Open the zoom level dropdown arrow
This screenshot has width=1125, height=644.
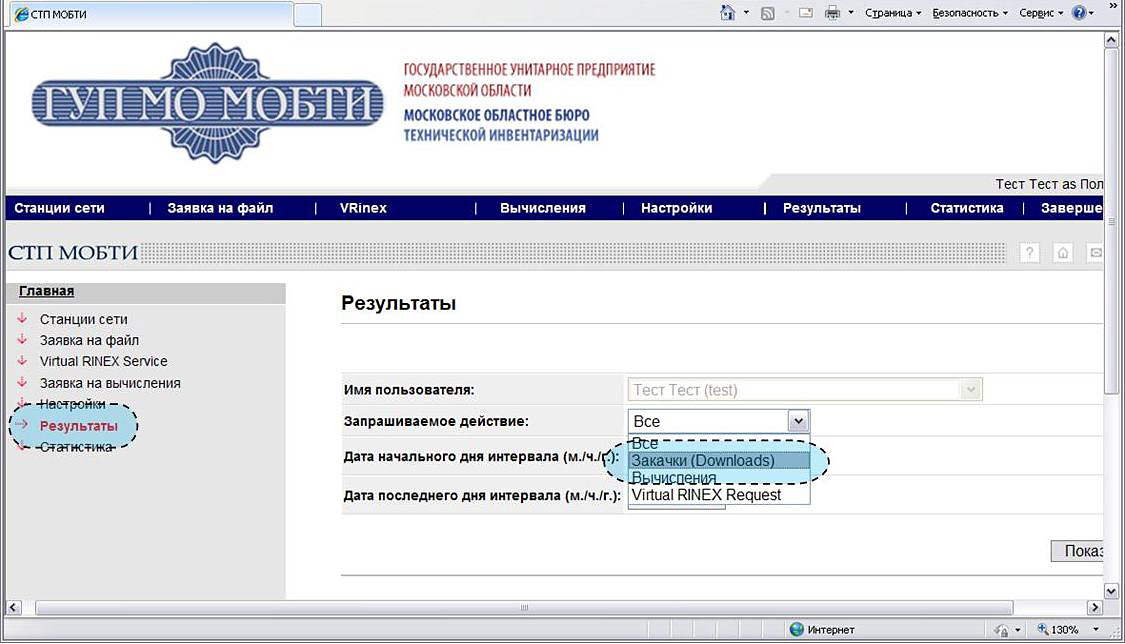point(1096,630)
